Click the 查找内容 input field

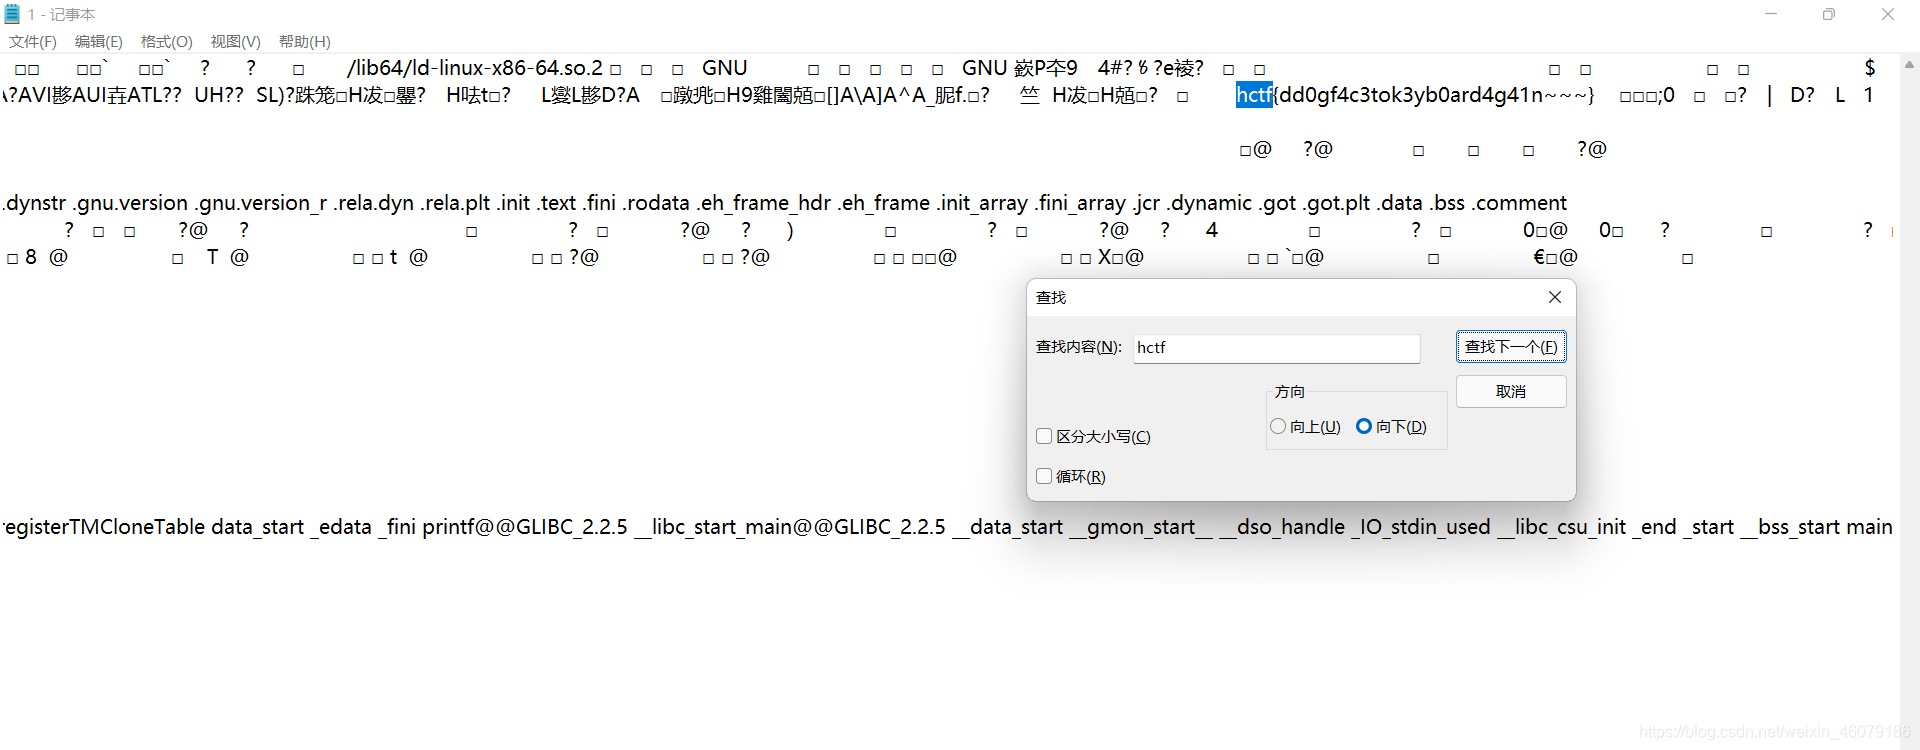pyautogui.click(x=1276, y=348)
